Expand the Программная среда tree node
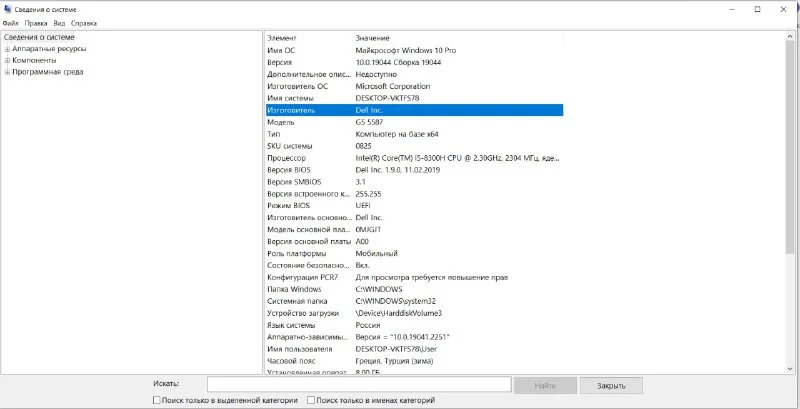 (7, 72)
